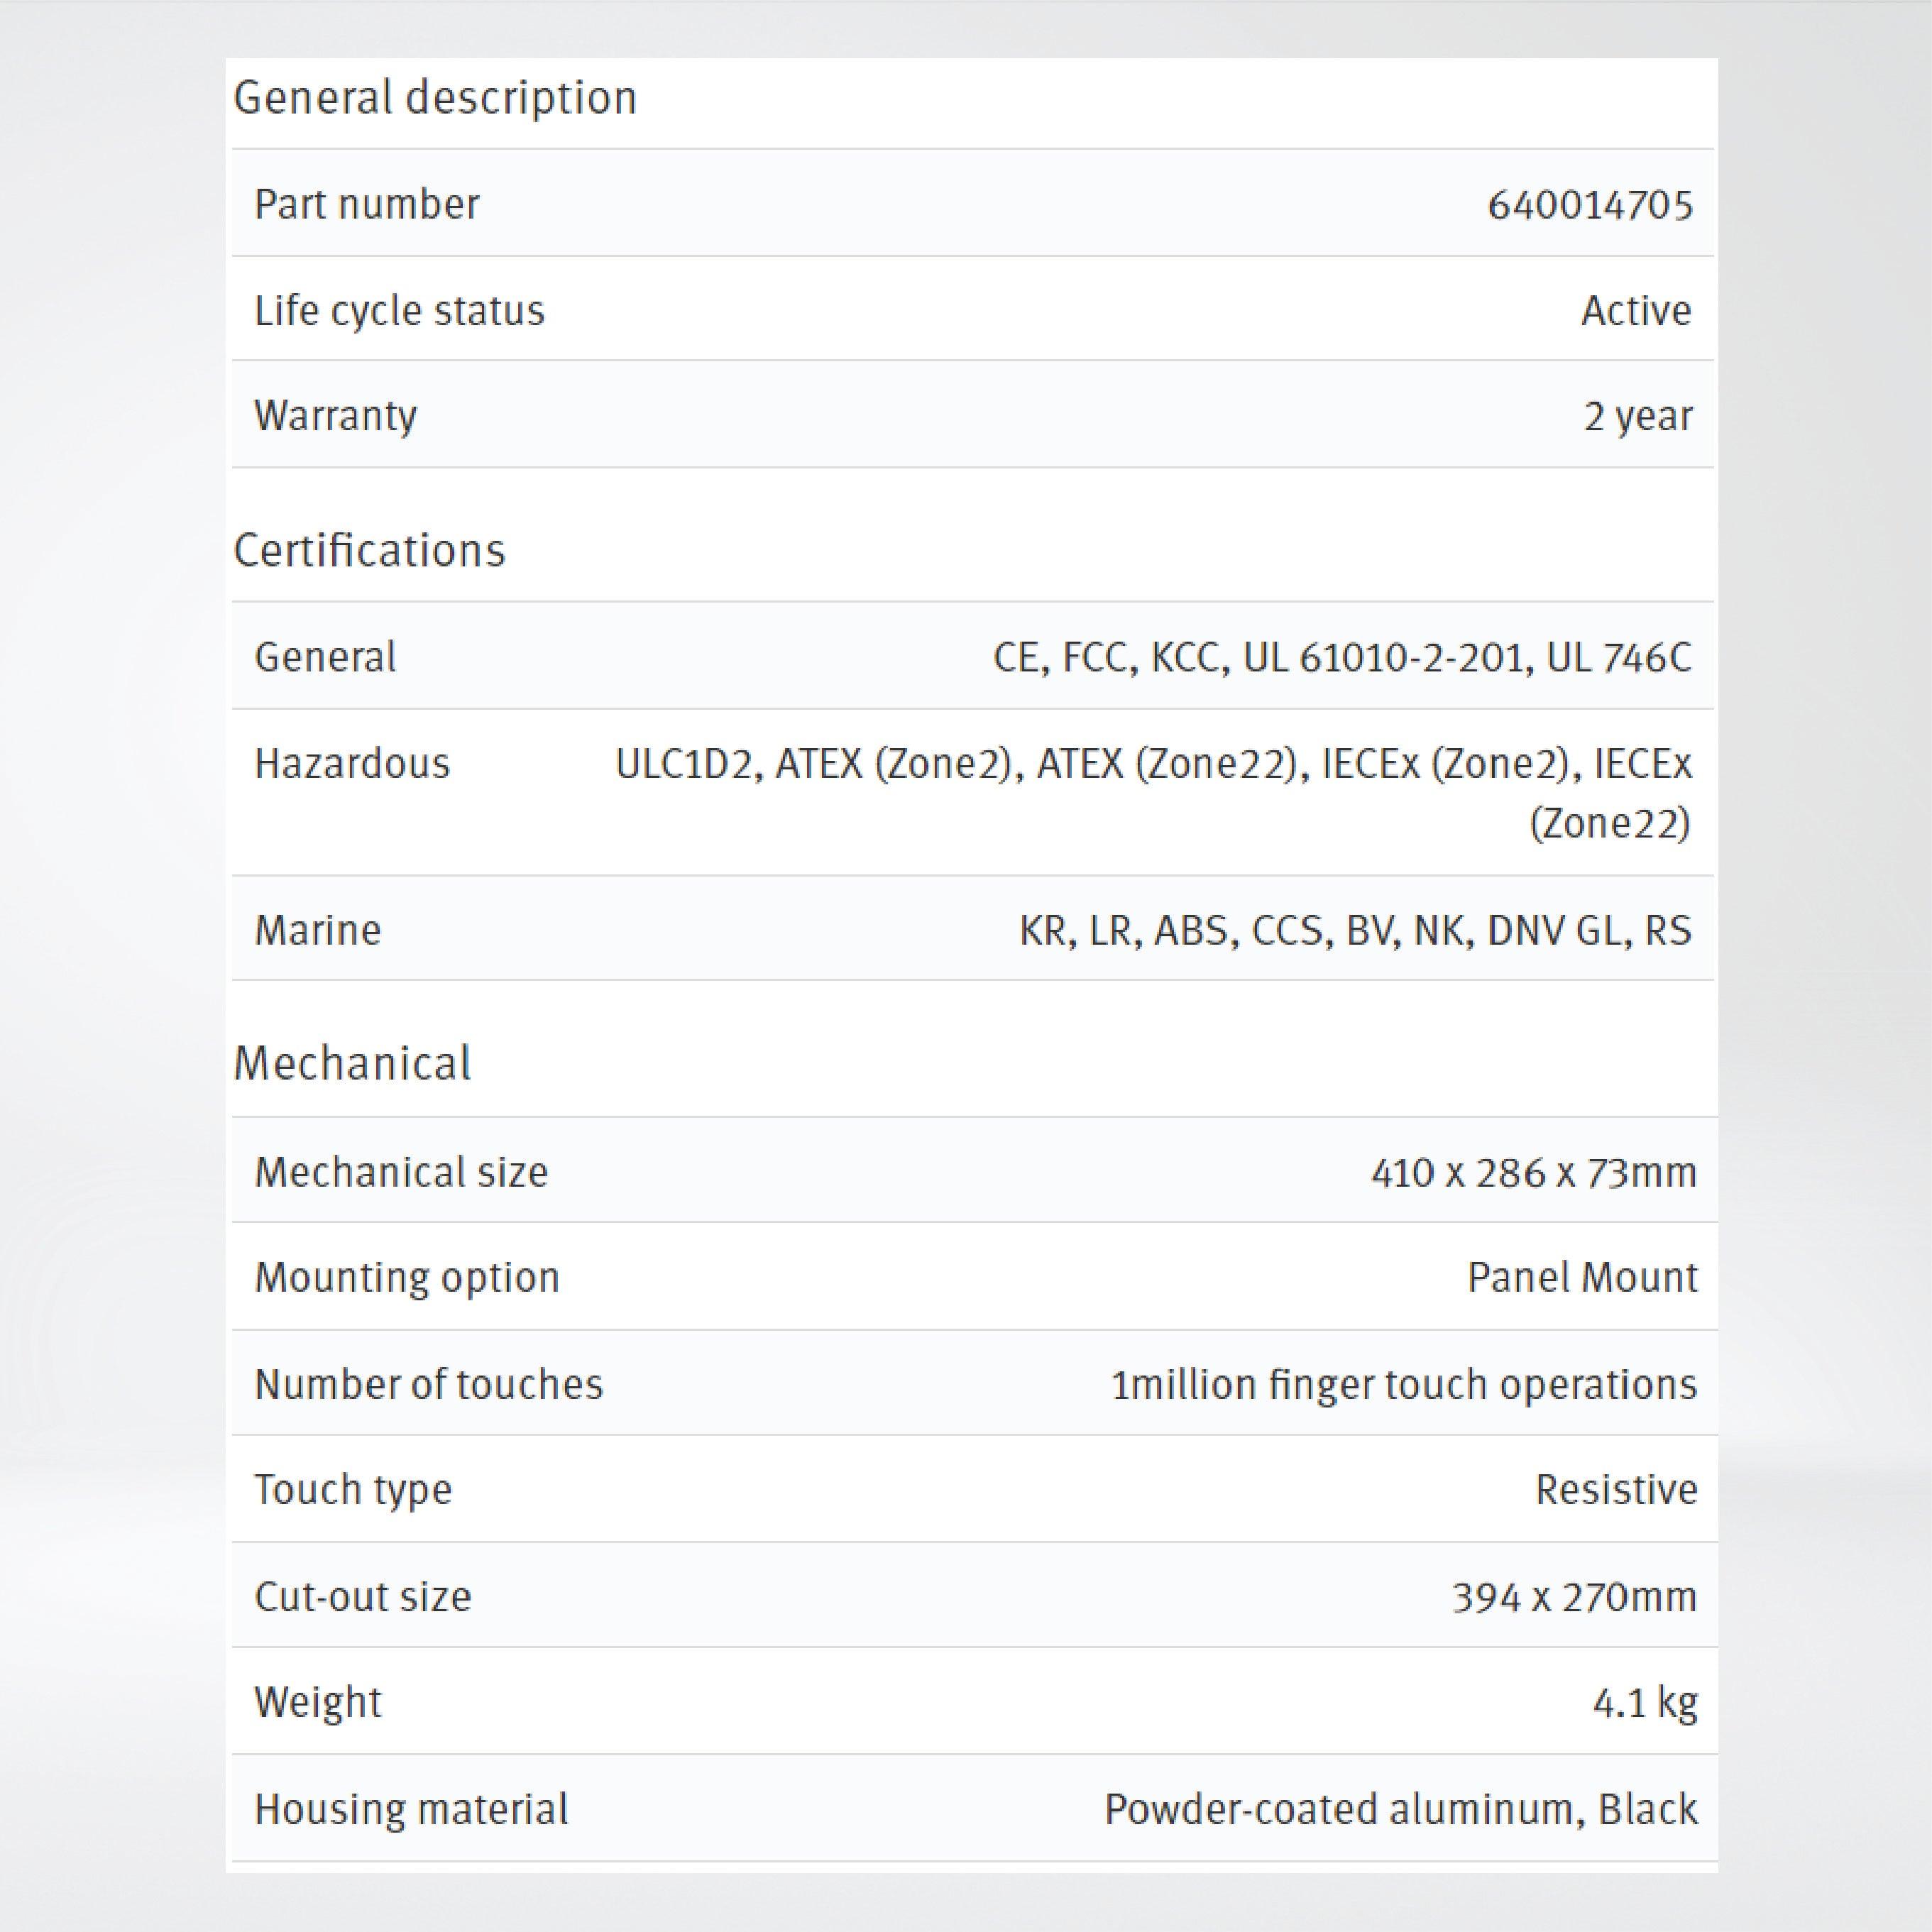Click the Touch type Resistive value
The image size is (1932, 1932).
[1615, 1490]
